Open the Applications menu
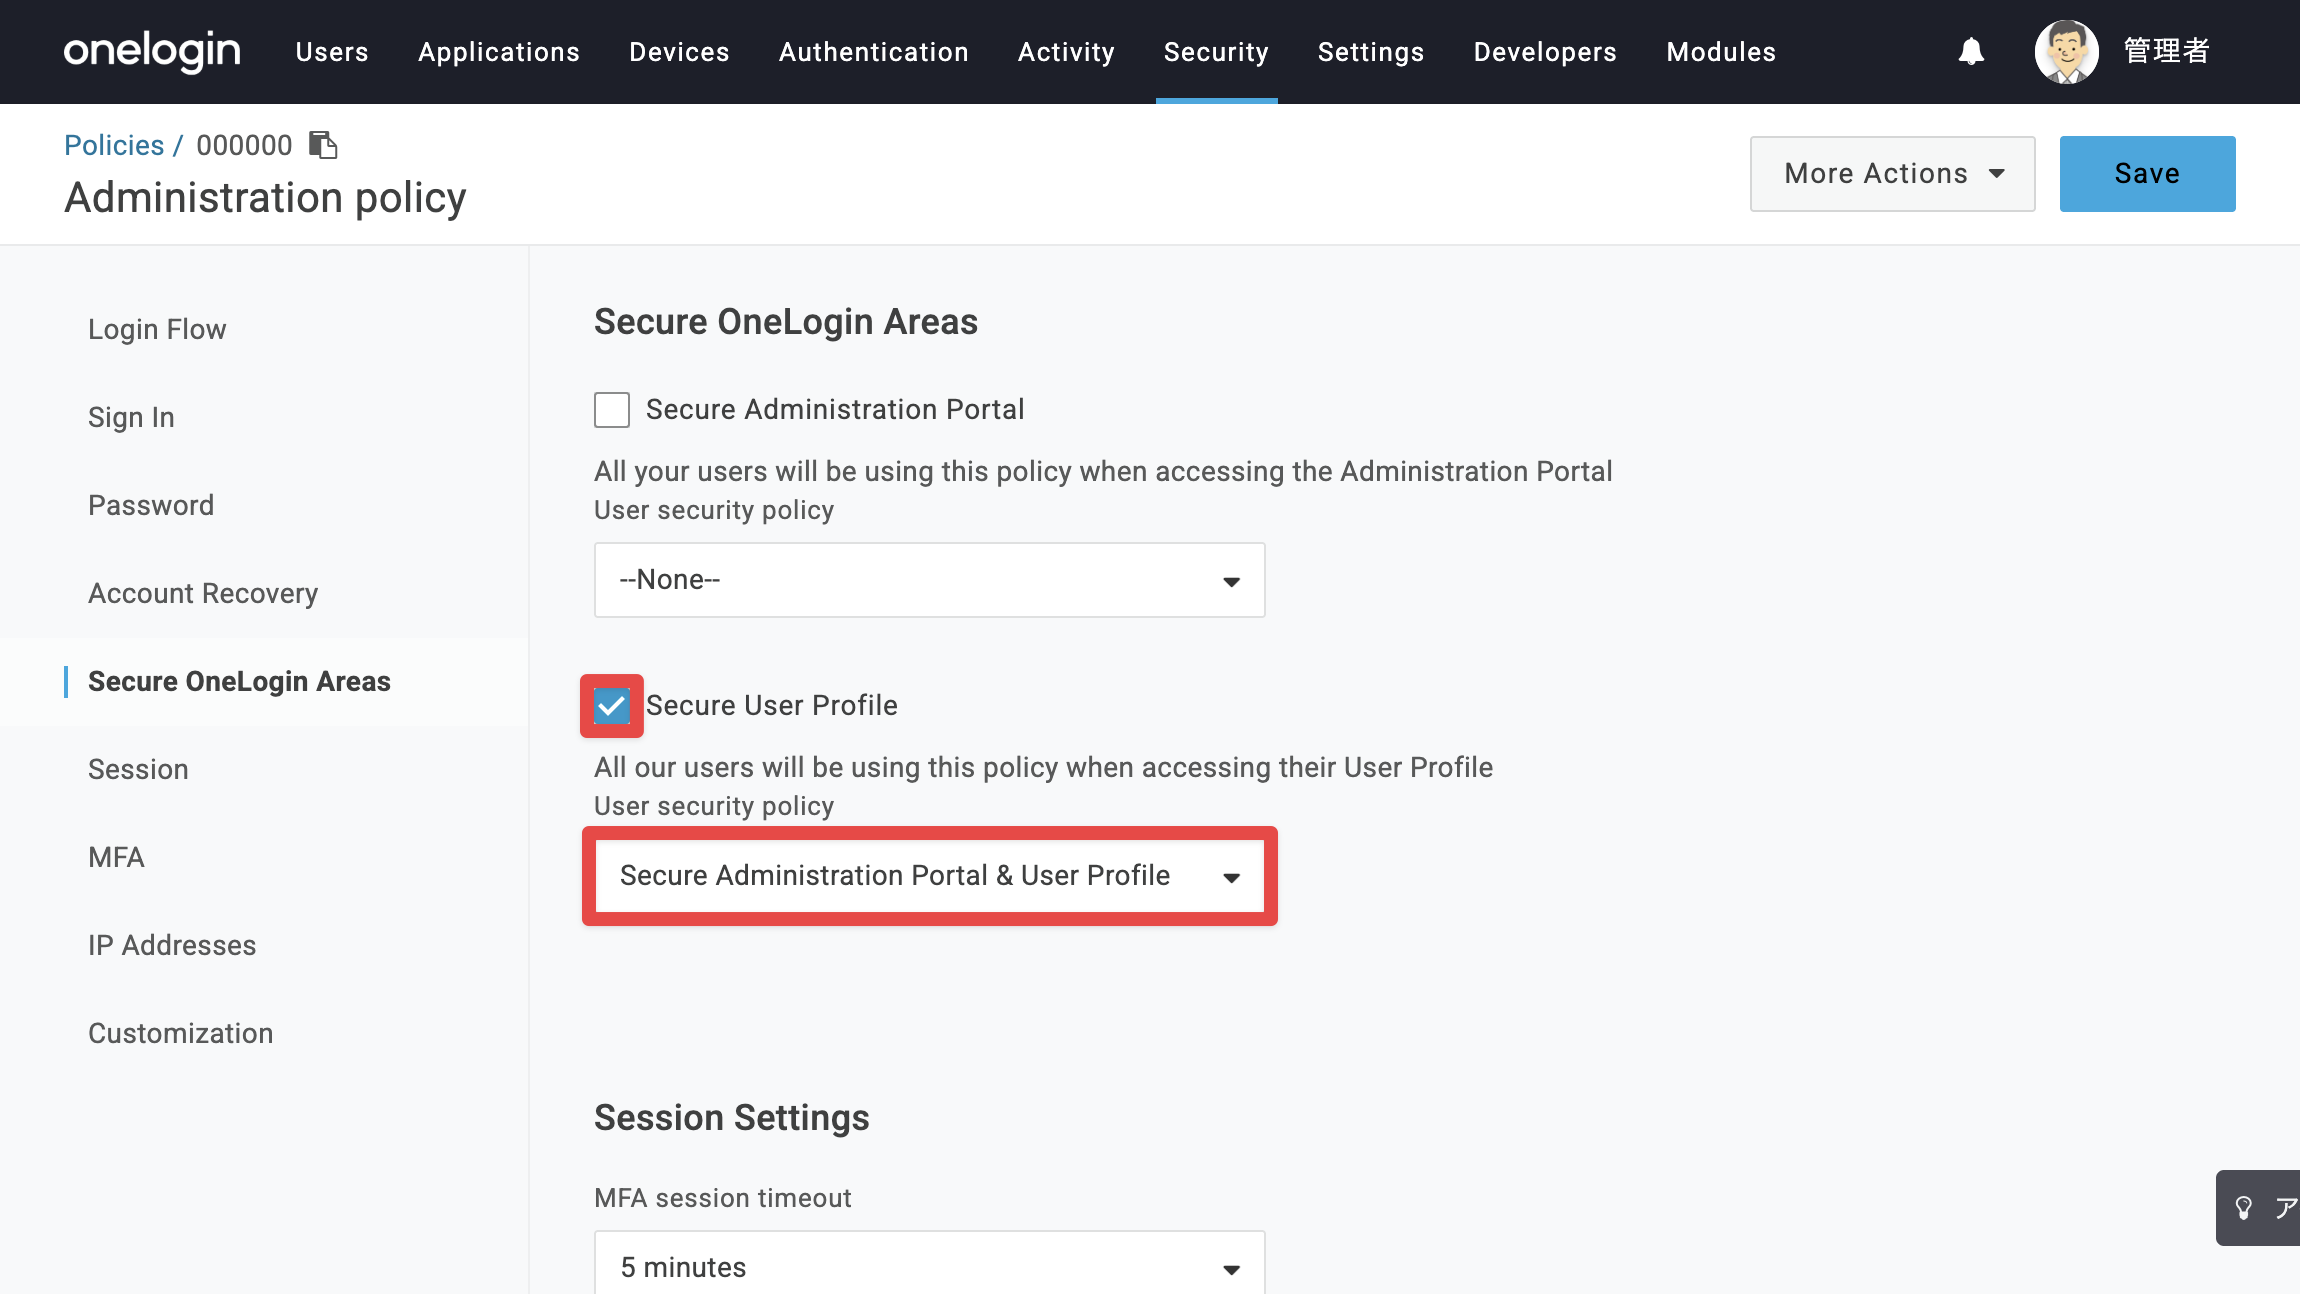2300x1294 pixels. 499,52
